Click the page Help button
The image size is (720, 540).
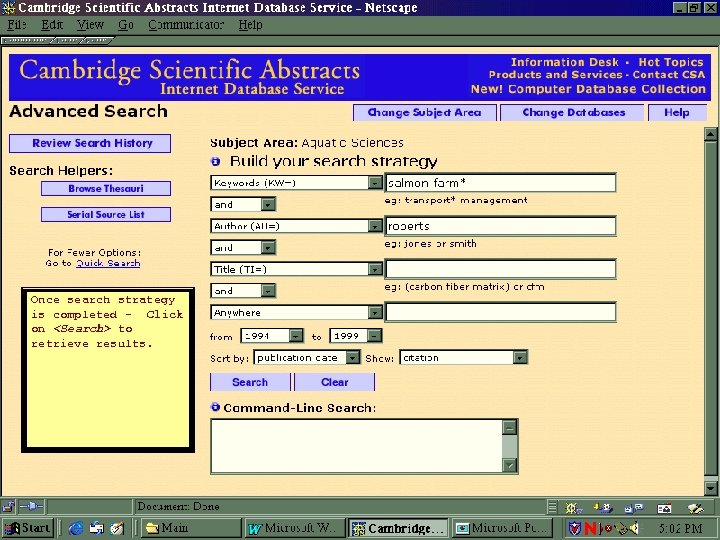click(x=677, y=112)
